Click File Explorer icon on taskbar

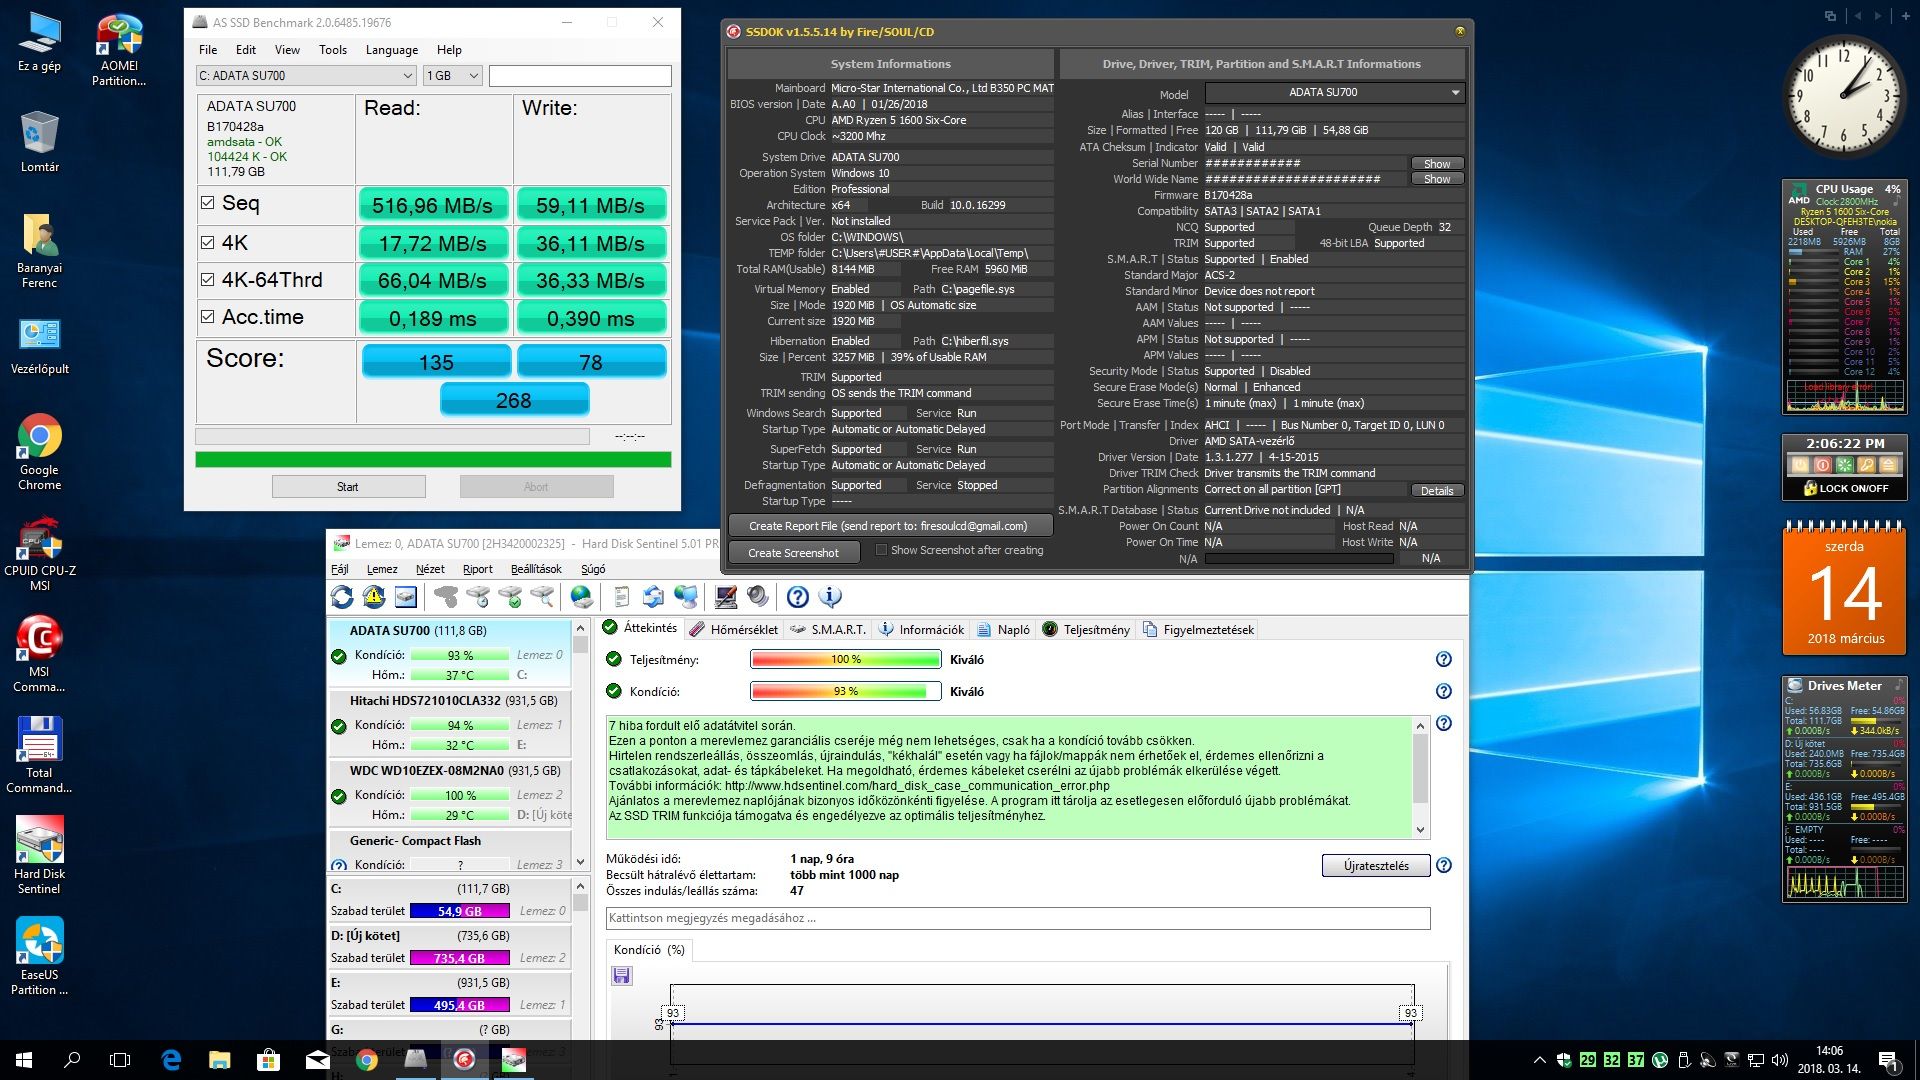coord(219,1060)
